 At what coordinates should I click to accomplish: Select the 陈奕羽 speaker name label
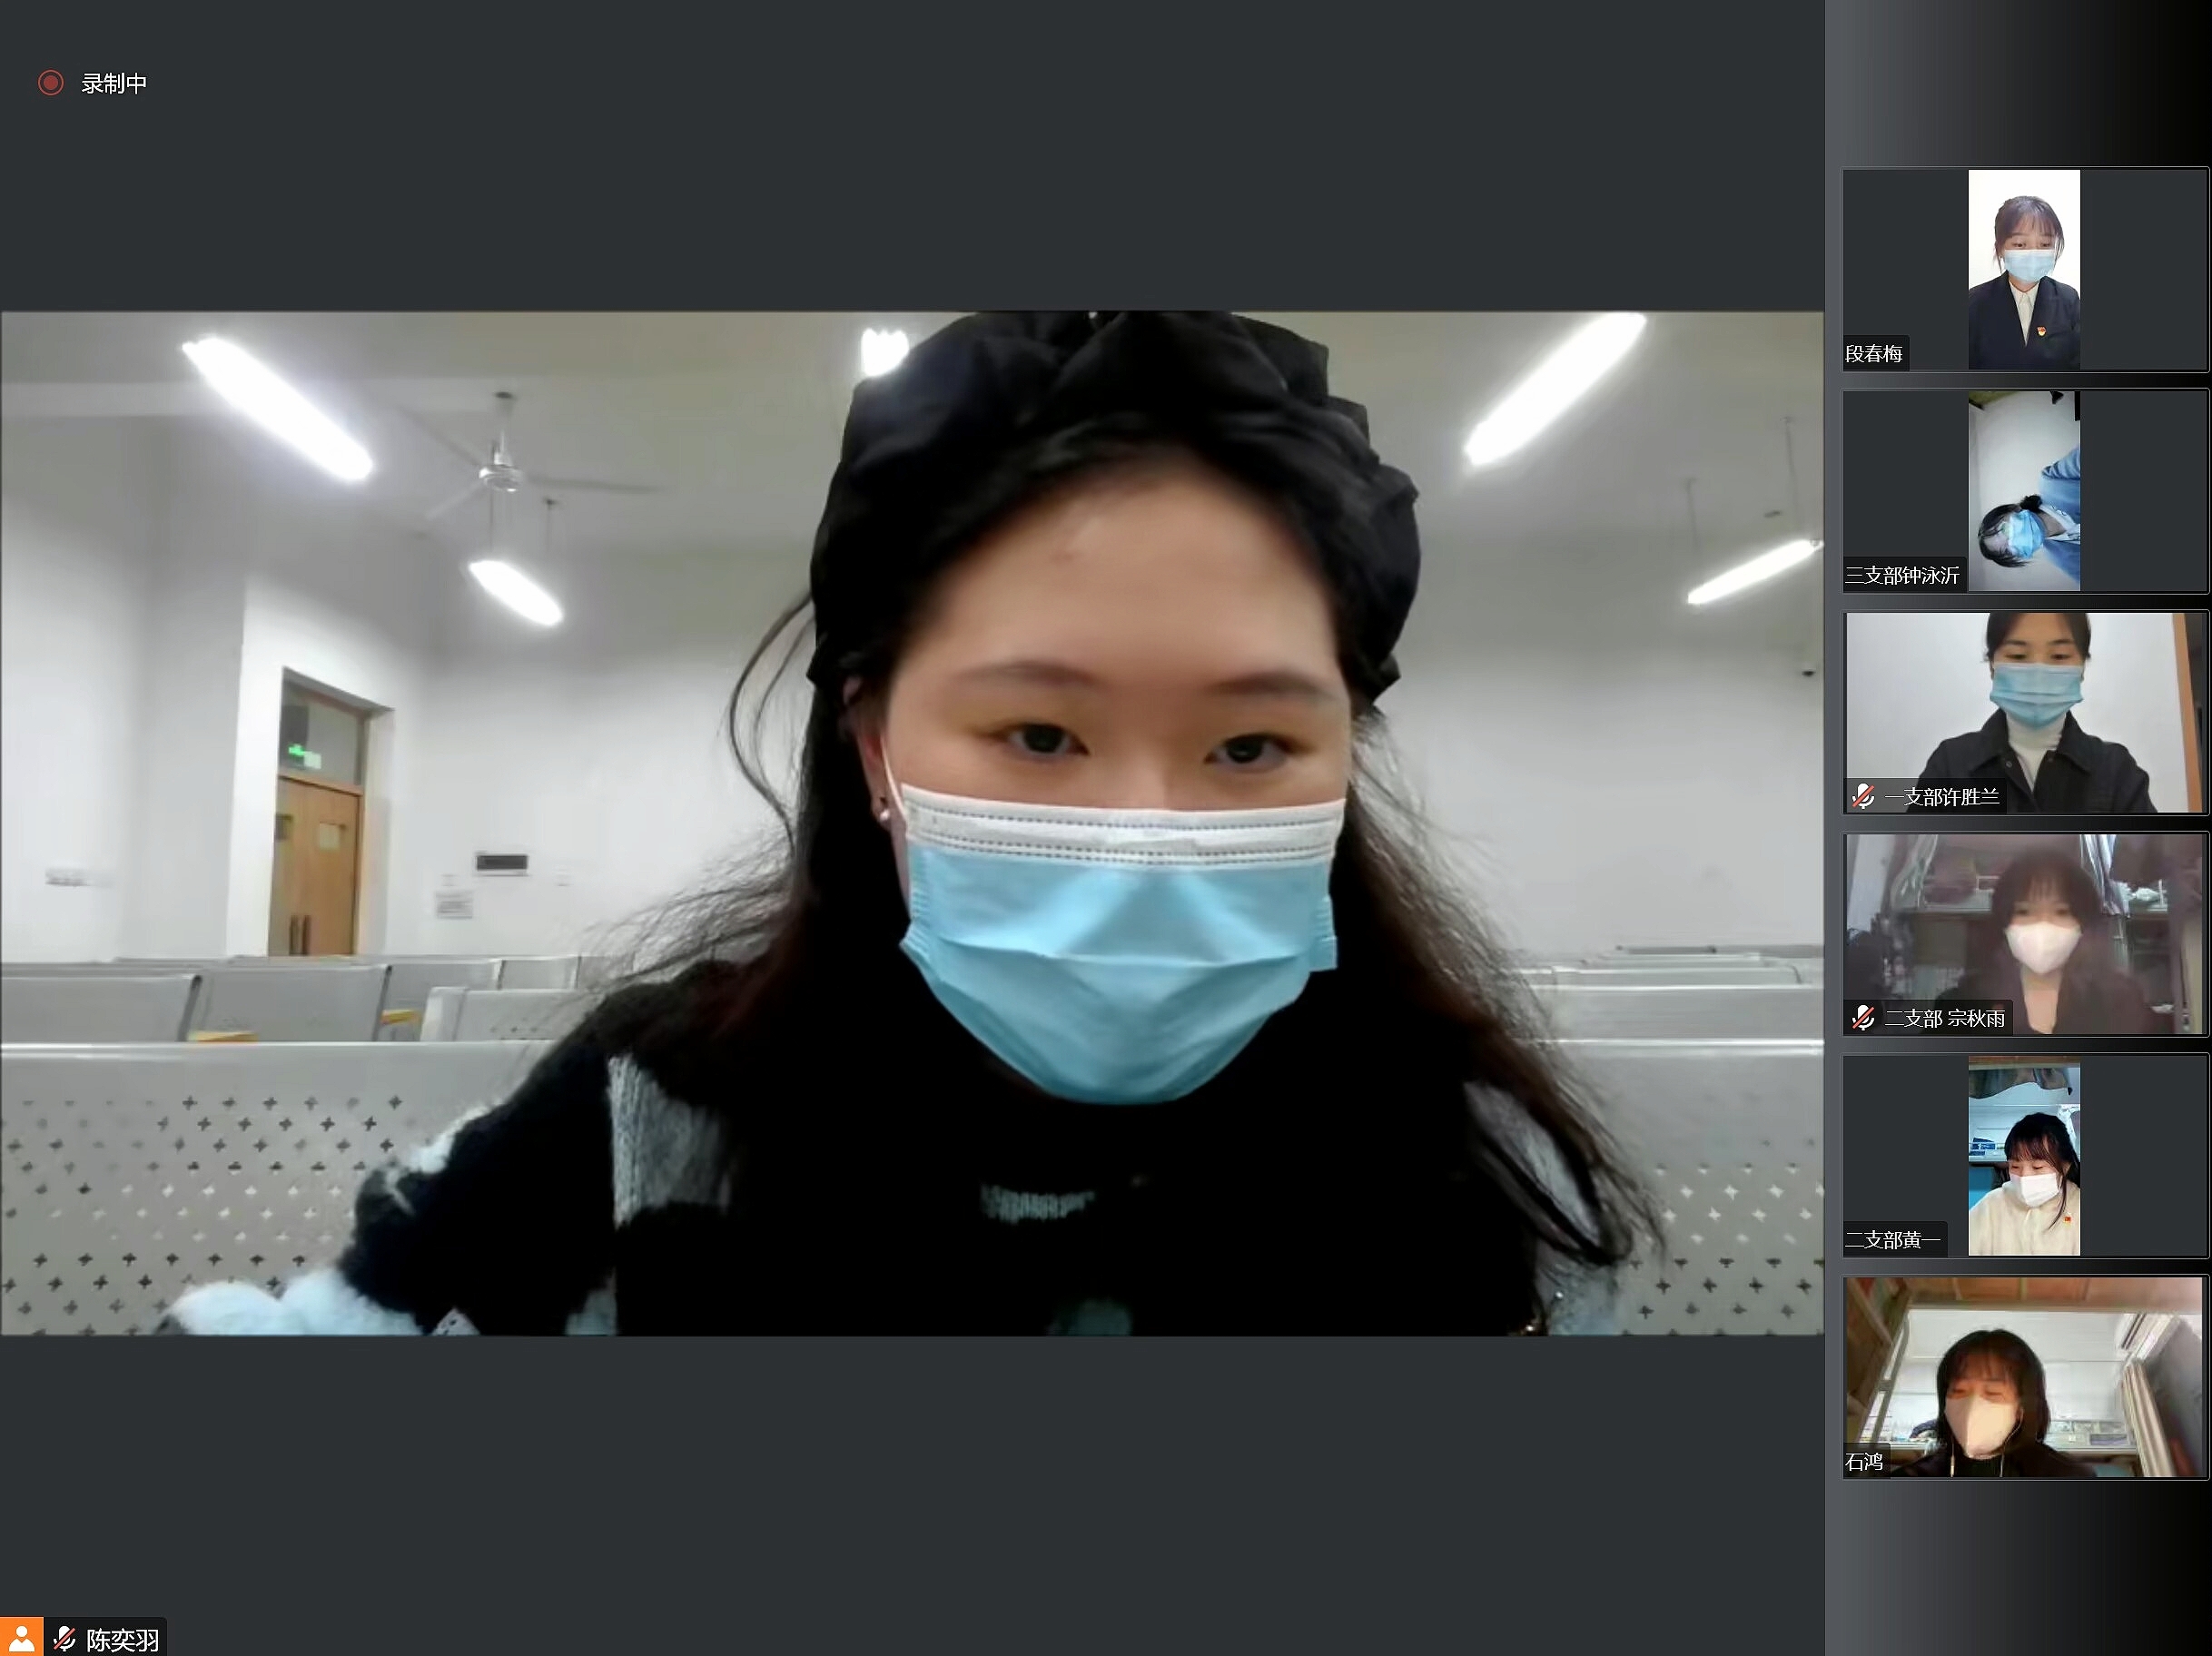(122, 1640)
